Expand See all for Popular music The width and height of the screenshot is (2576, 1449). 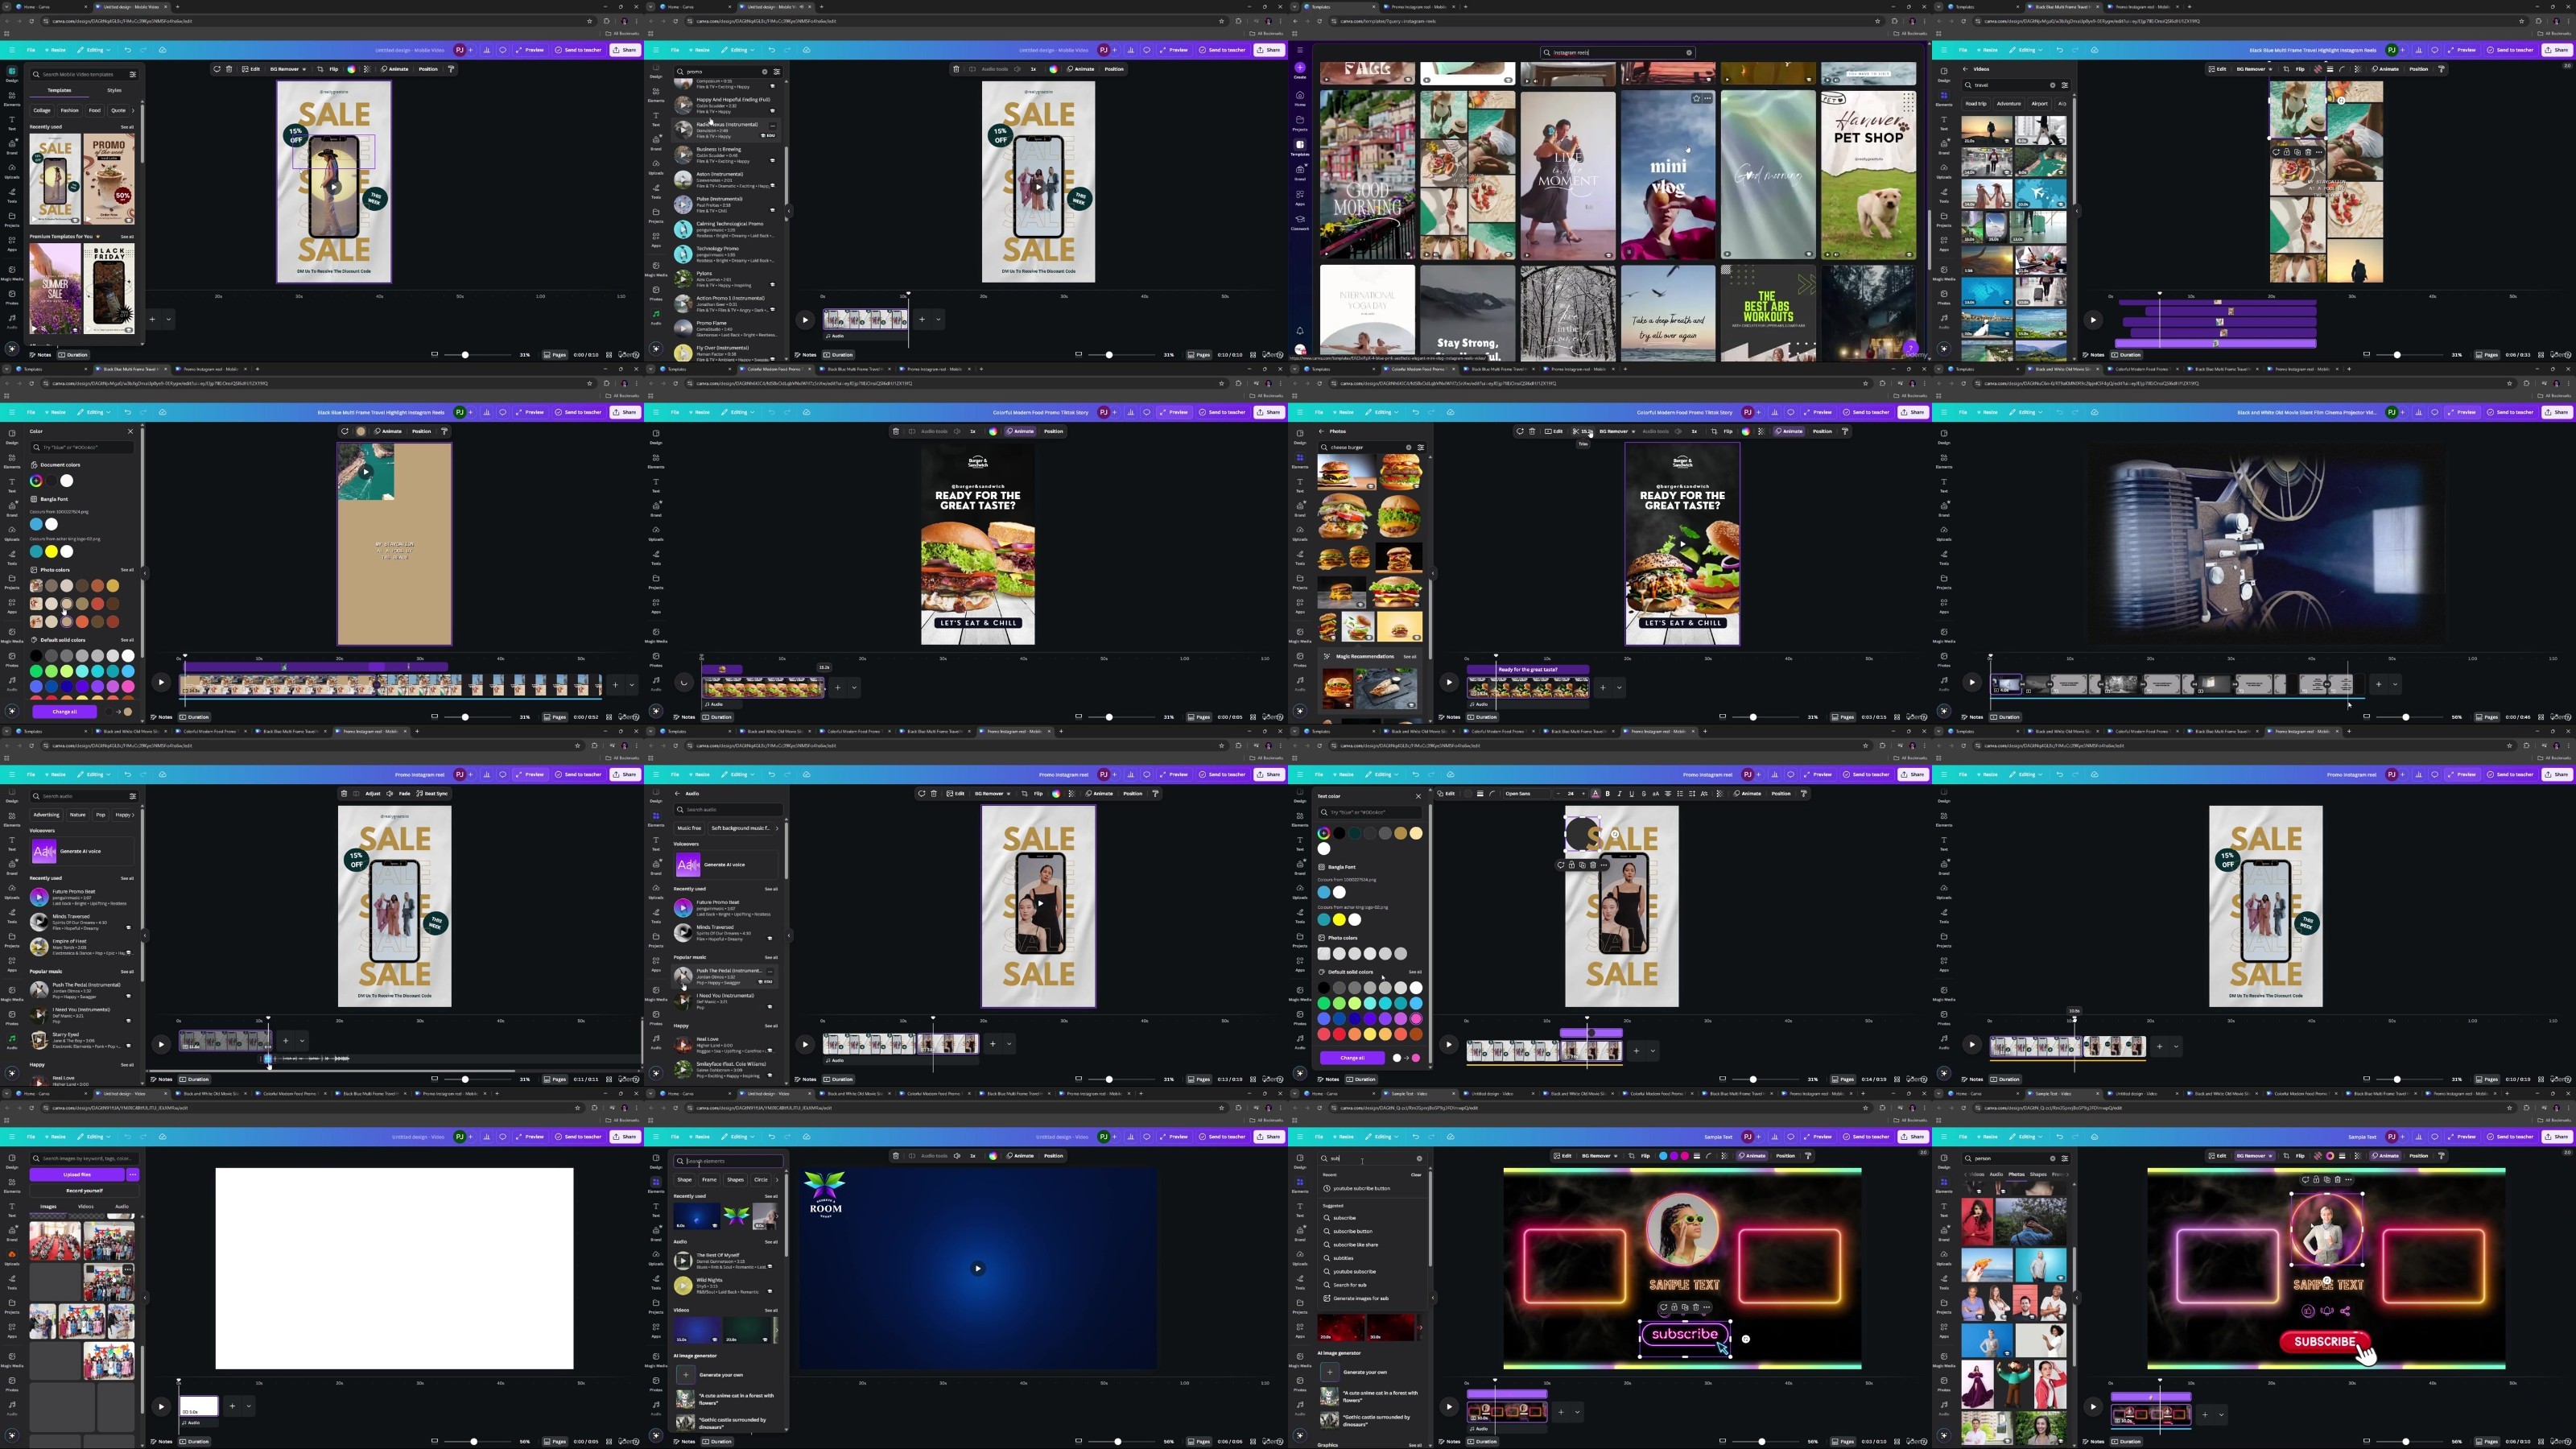127,971
